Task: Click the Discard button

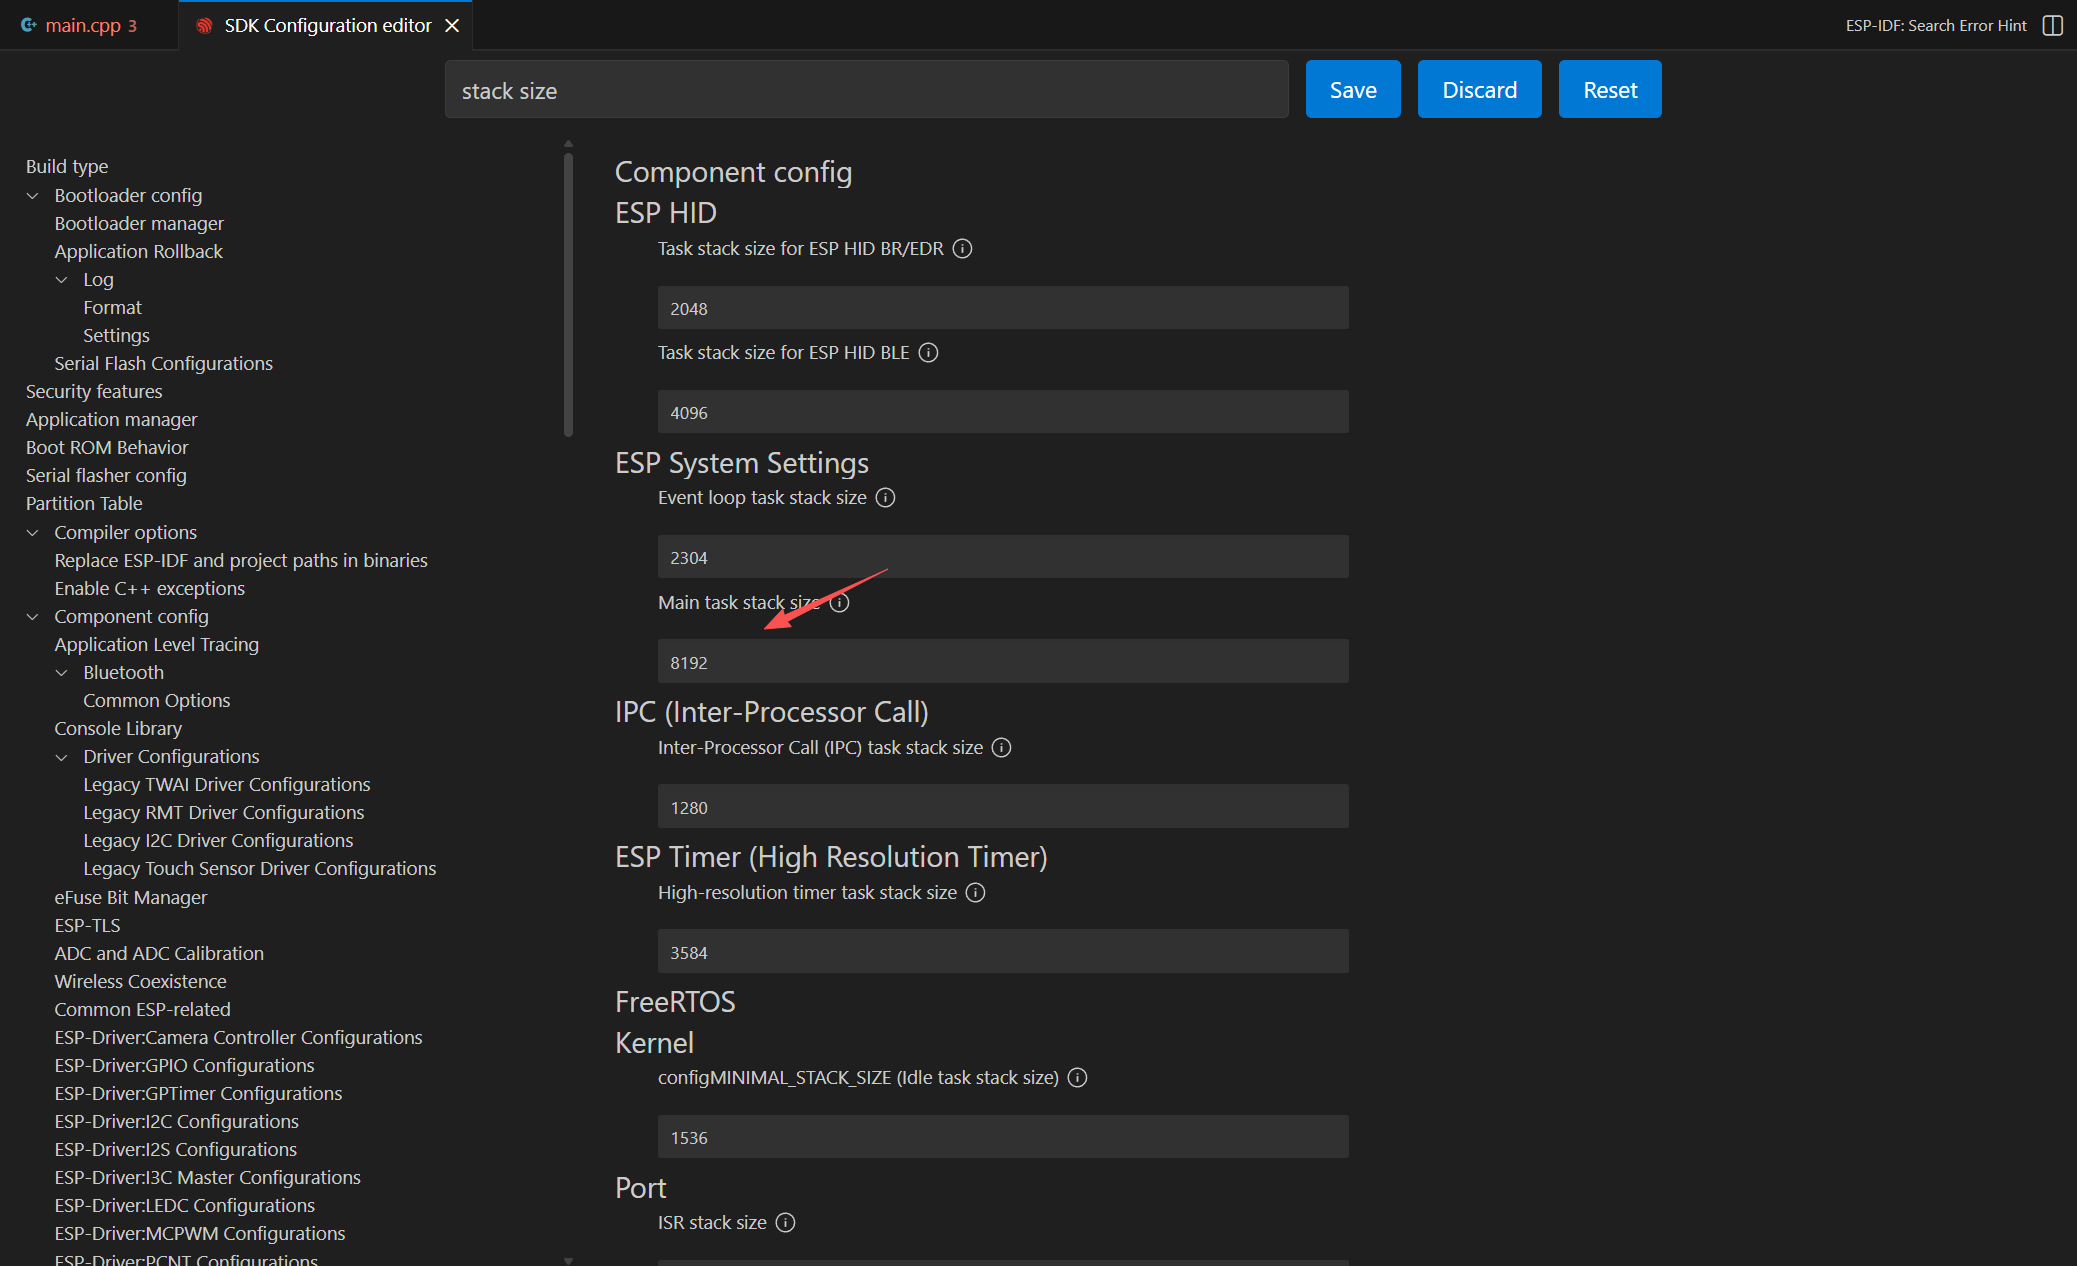Action: click(1479, 89)
